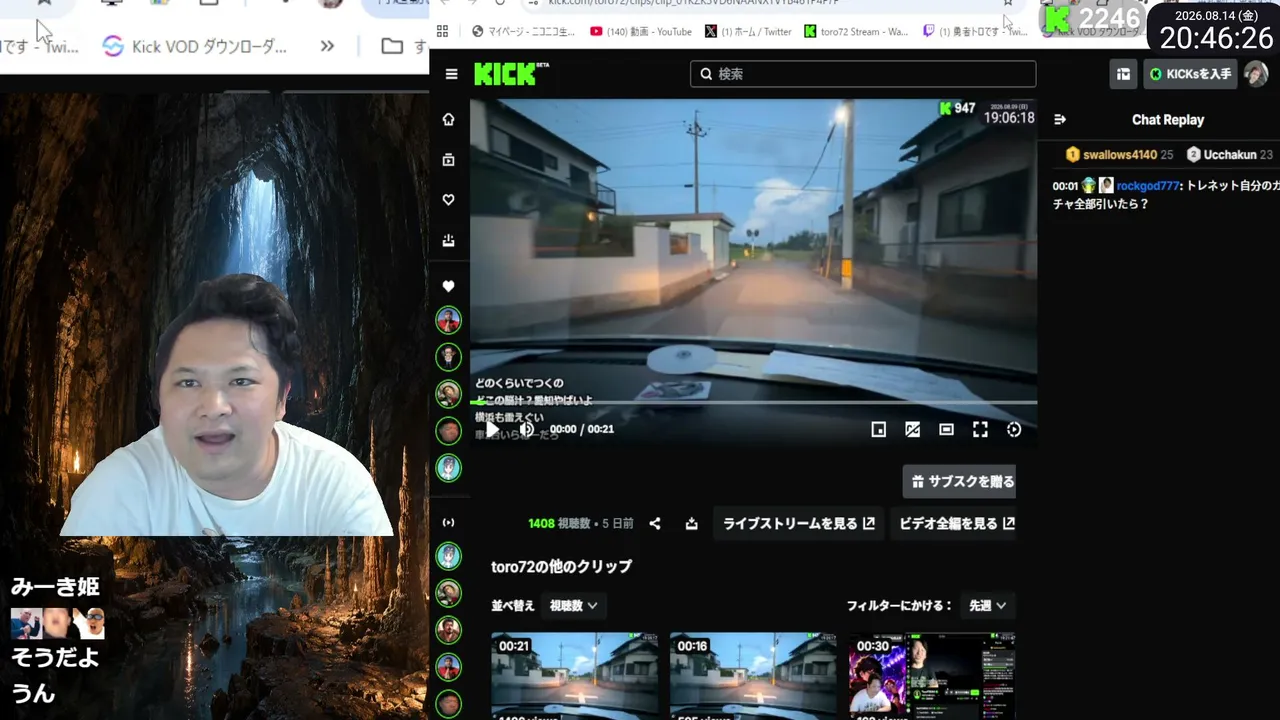This screenshot has width=1280, height=720.
Task: Open the YouTube 動画 bookmark
Action: click(641, 31)
